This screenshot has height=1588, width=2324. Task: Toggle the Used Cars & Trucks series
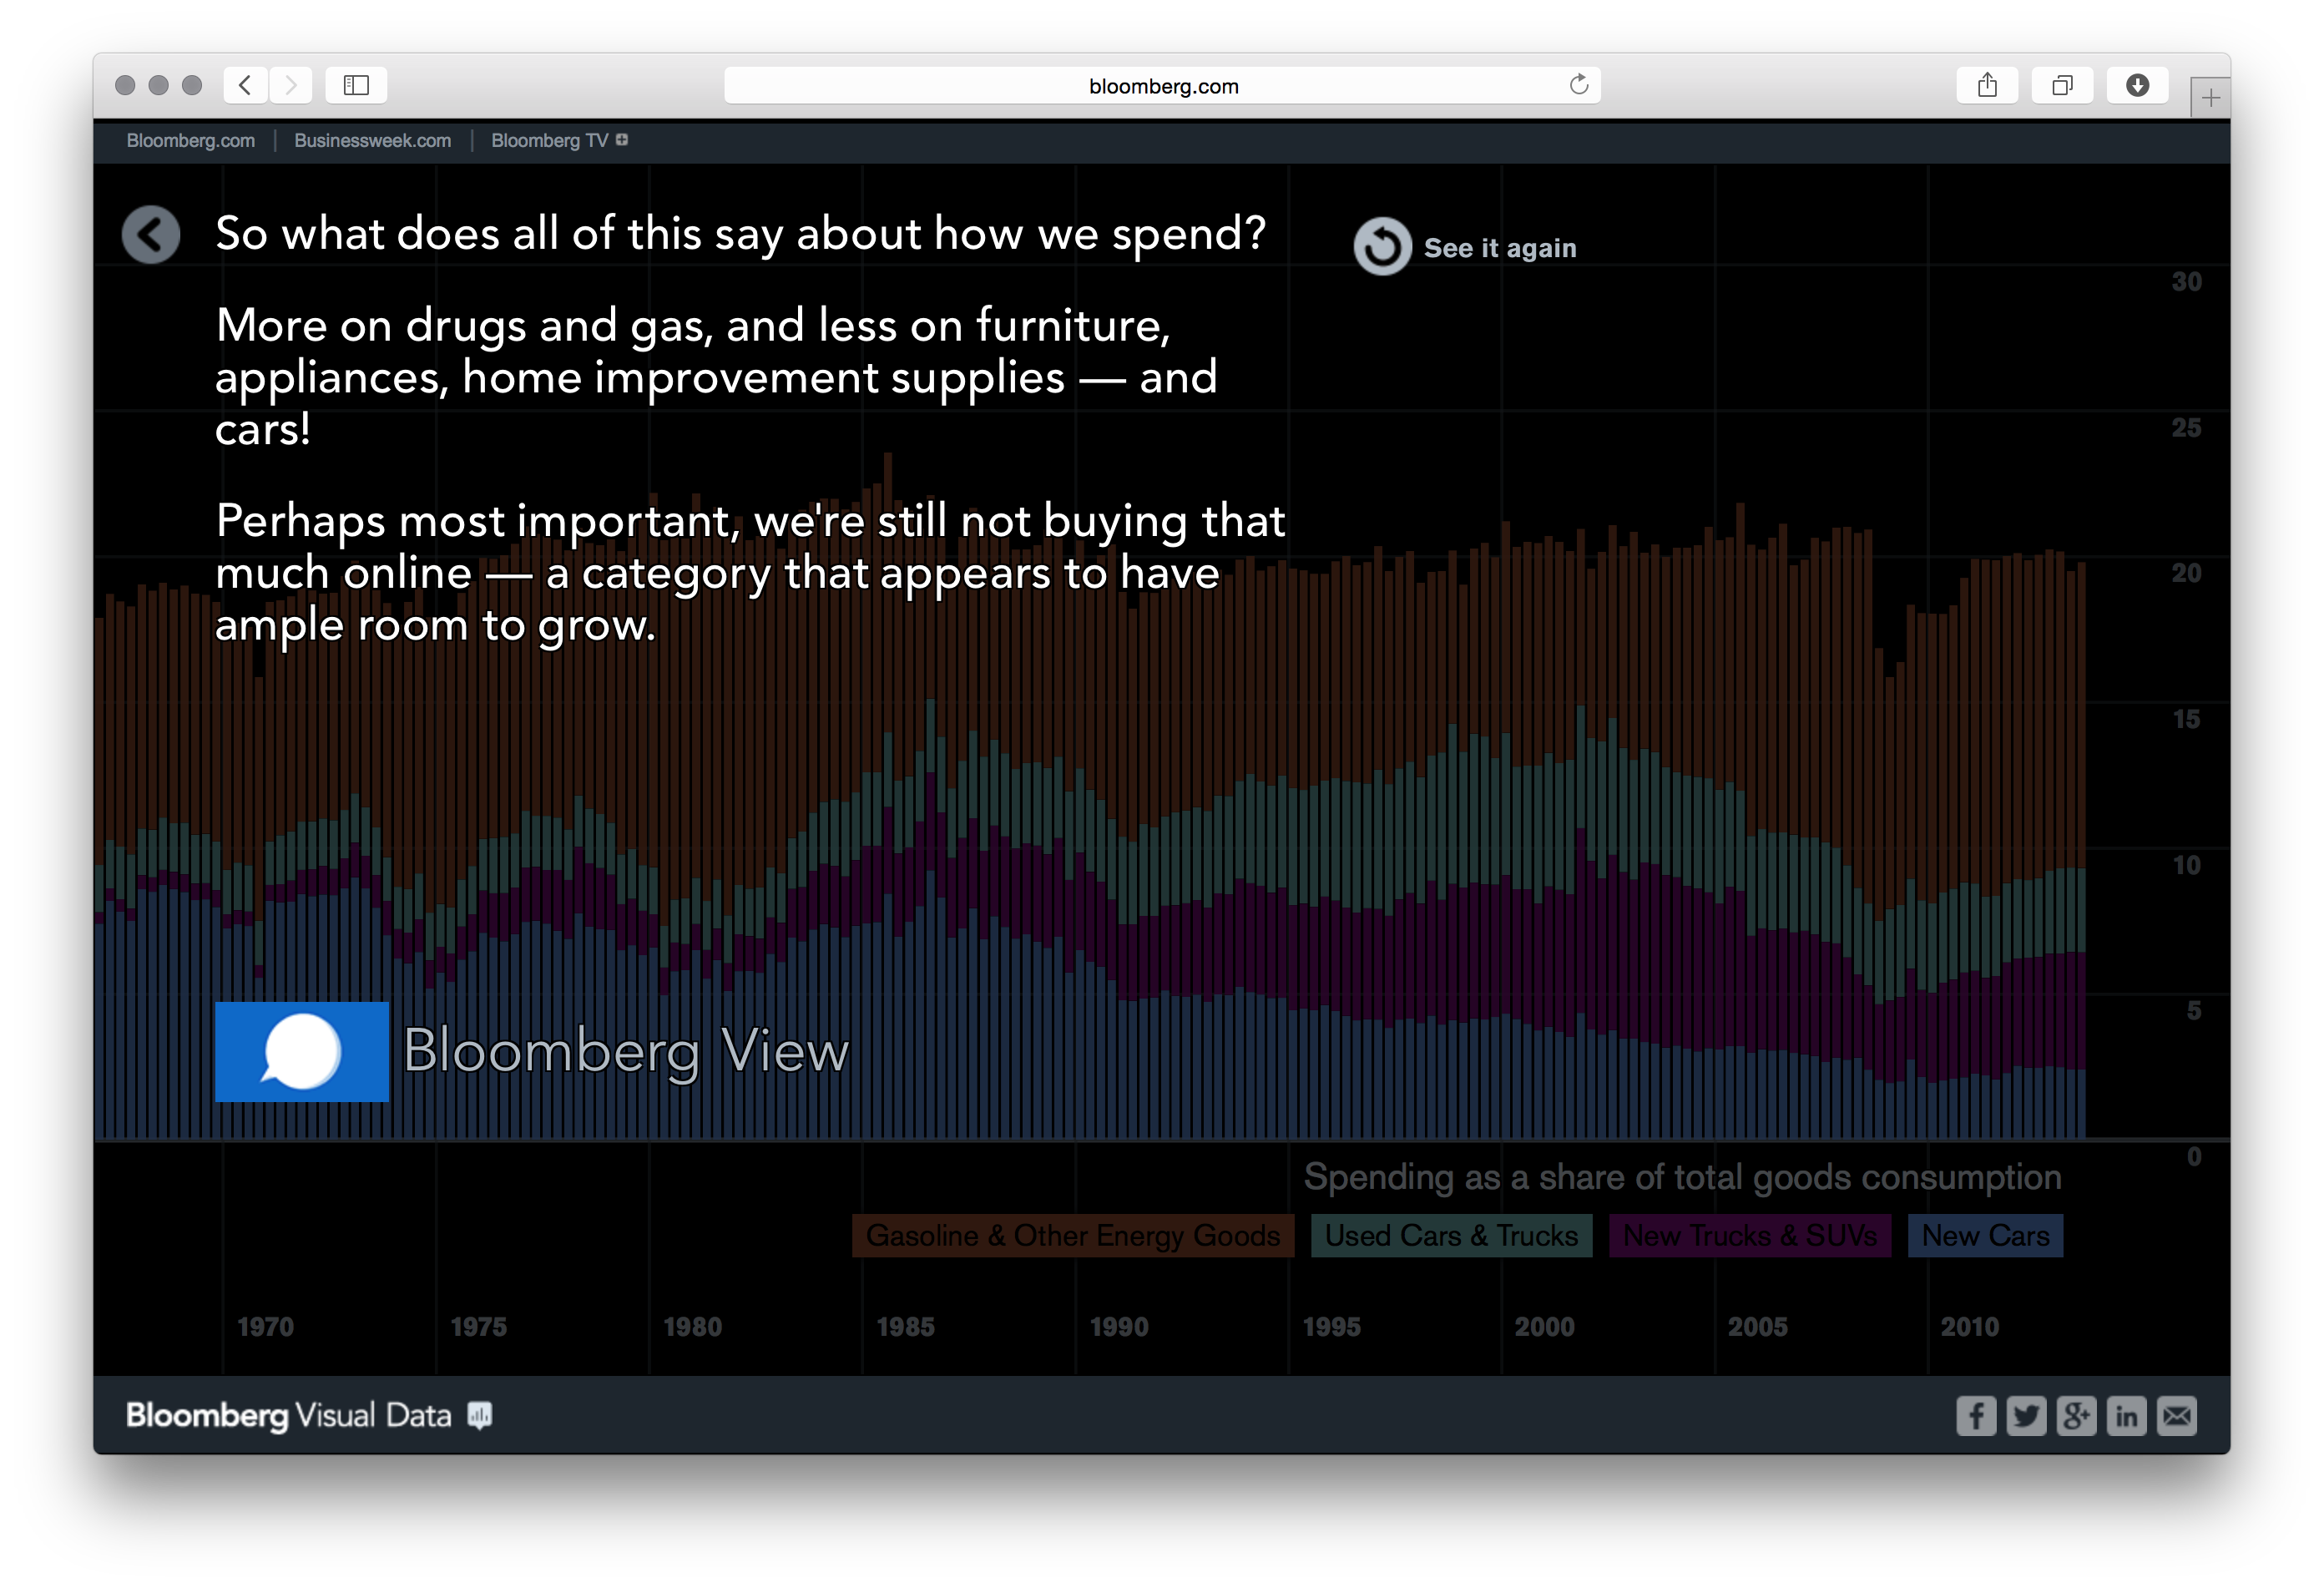pyautogui.click(x=1450, y=1235)
